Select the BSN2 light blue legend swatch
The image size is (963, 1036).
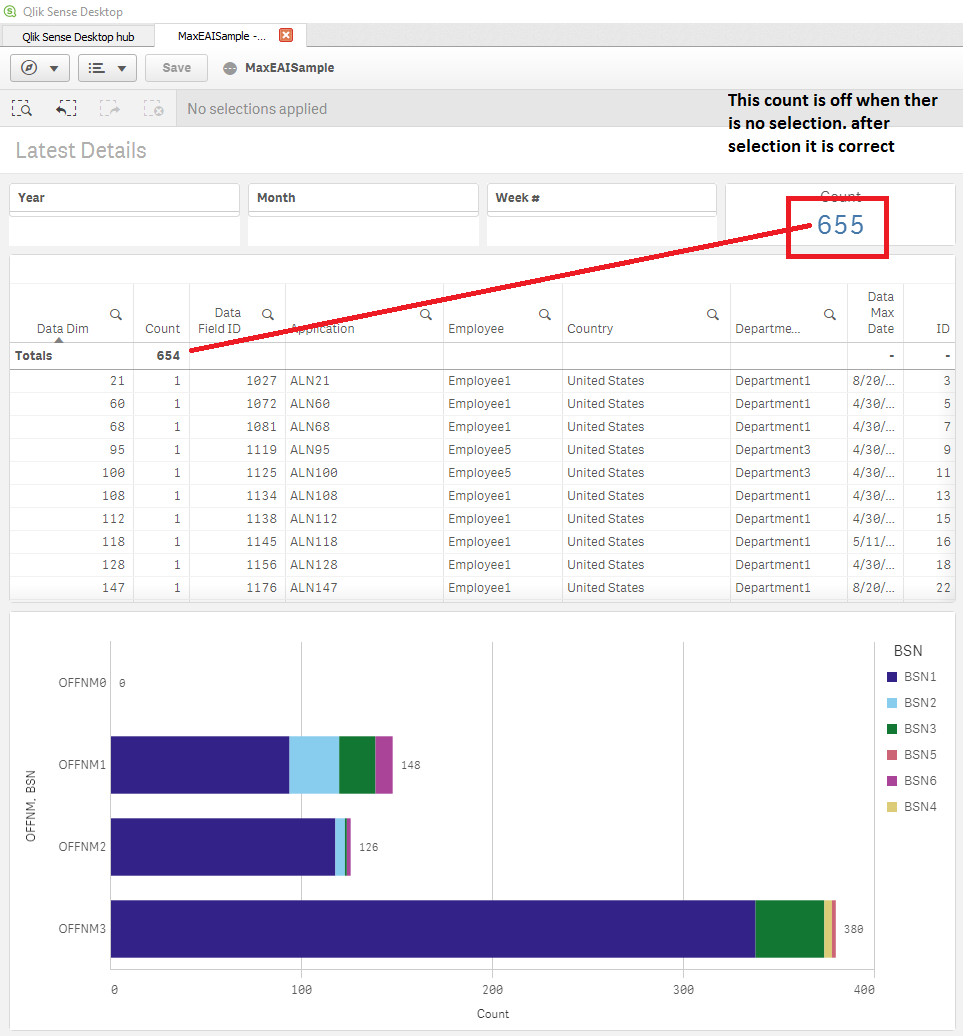point(892,703)
